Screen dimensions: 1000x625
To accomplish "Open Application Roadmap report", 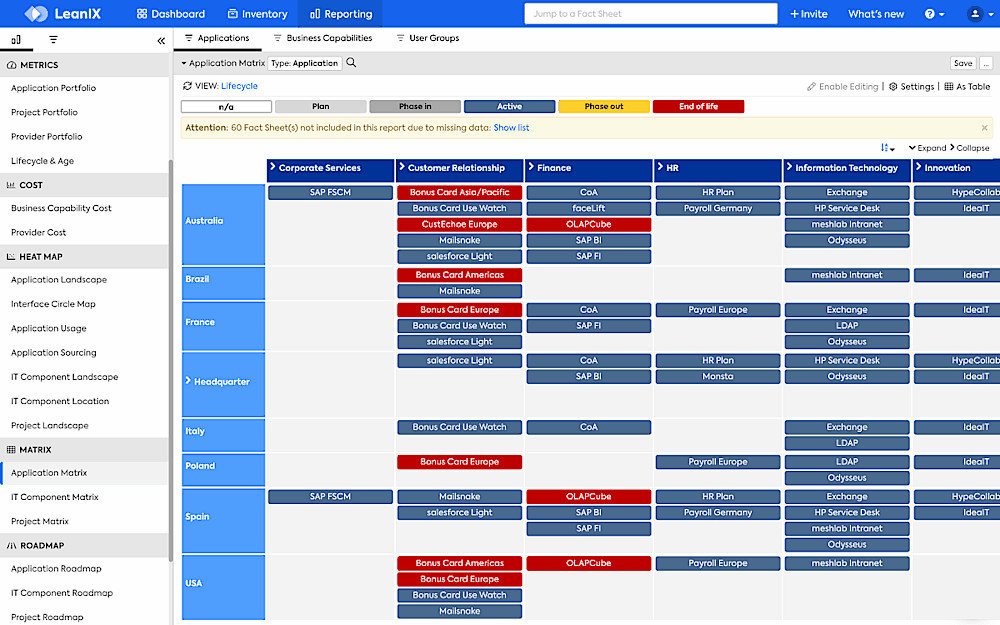I will coord(56,568).
